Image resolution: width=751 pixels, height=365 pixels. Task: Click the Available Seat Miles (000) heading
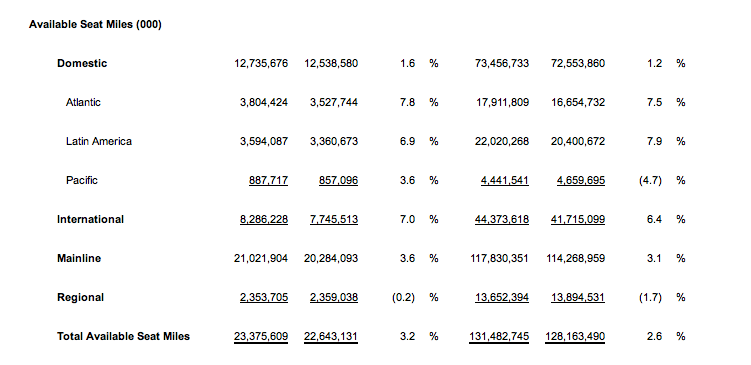click(x=95, y=25)
